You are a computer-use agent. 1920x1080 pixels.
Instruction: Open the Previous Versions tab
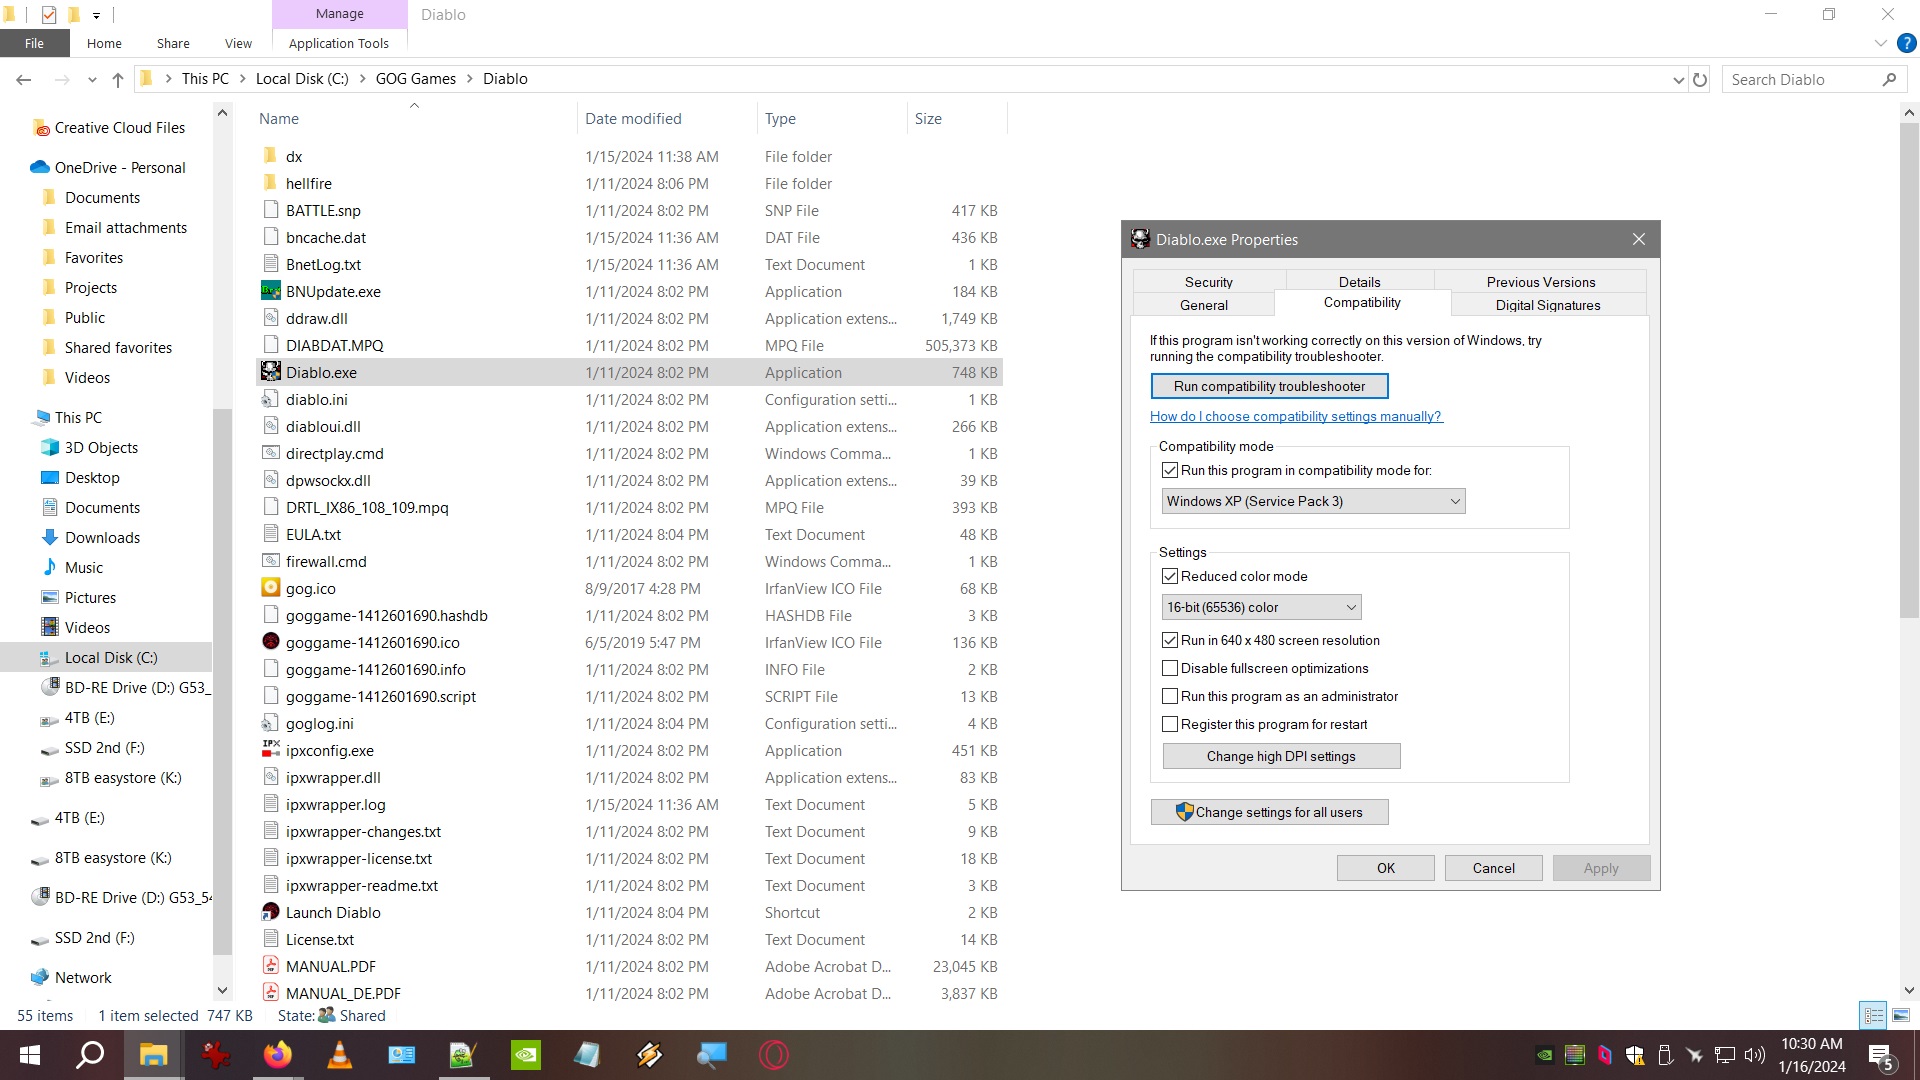[1541, 282]
